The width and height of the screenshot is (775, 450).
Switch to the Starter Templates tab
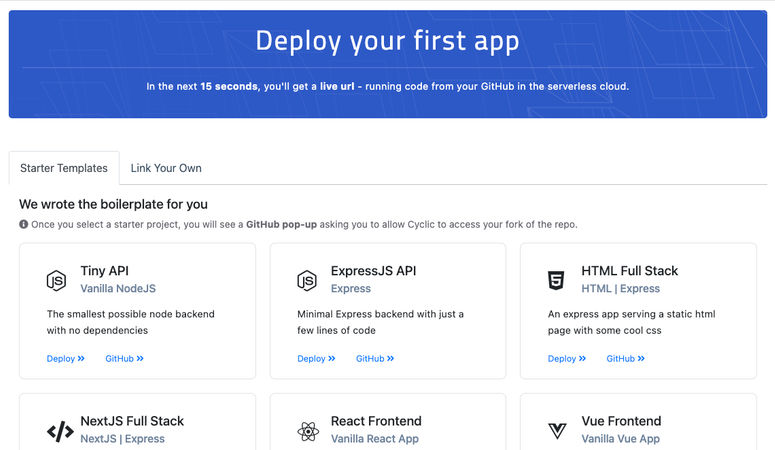[64, 168]
